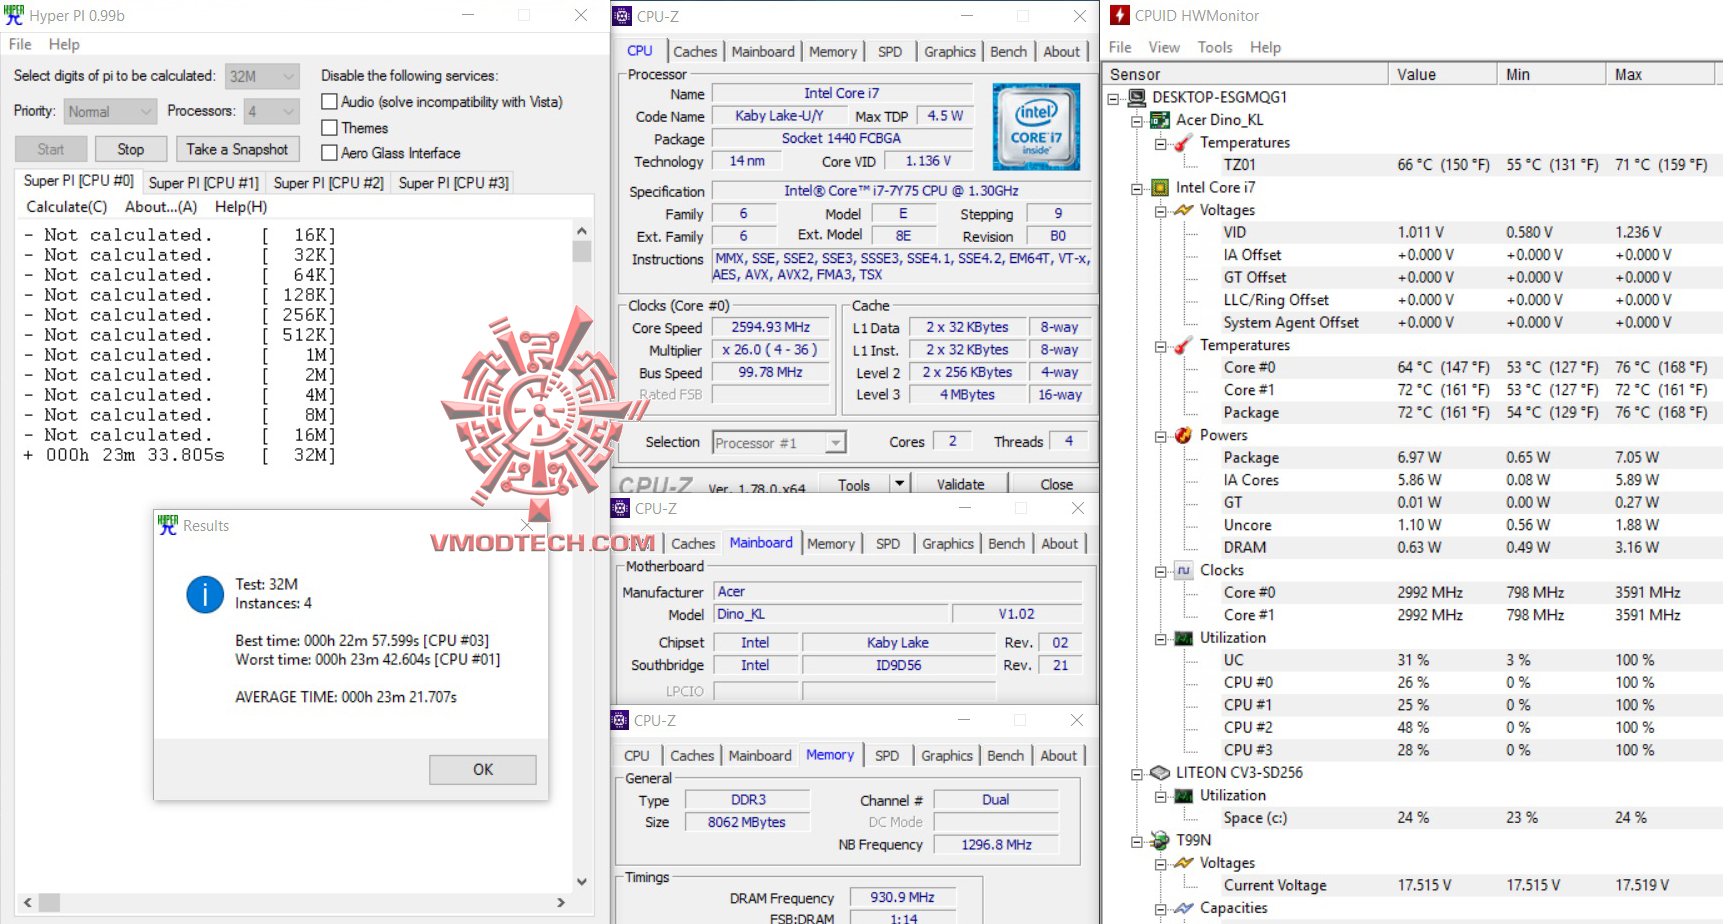Screen dimensions: 1723x924
Task: Click the Utilization icon above the UC row
Action: pos(1184,638)
